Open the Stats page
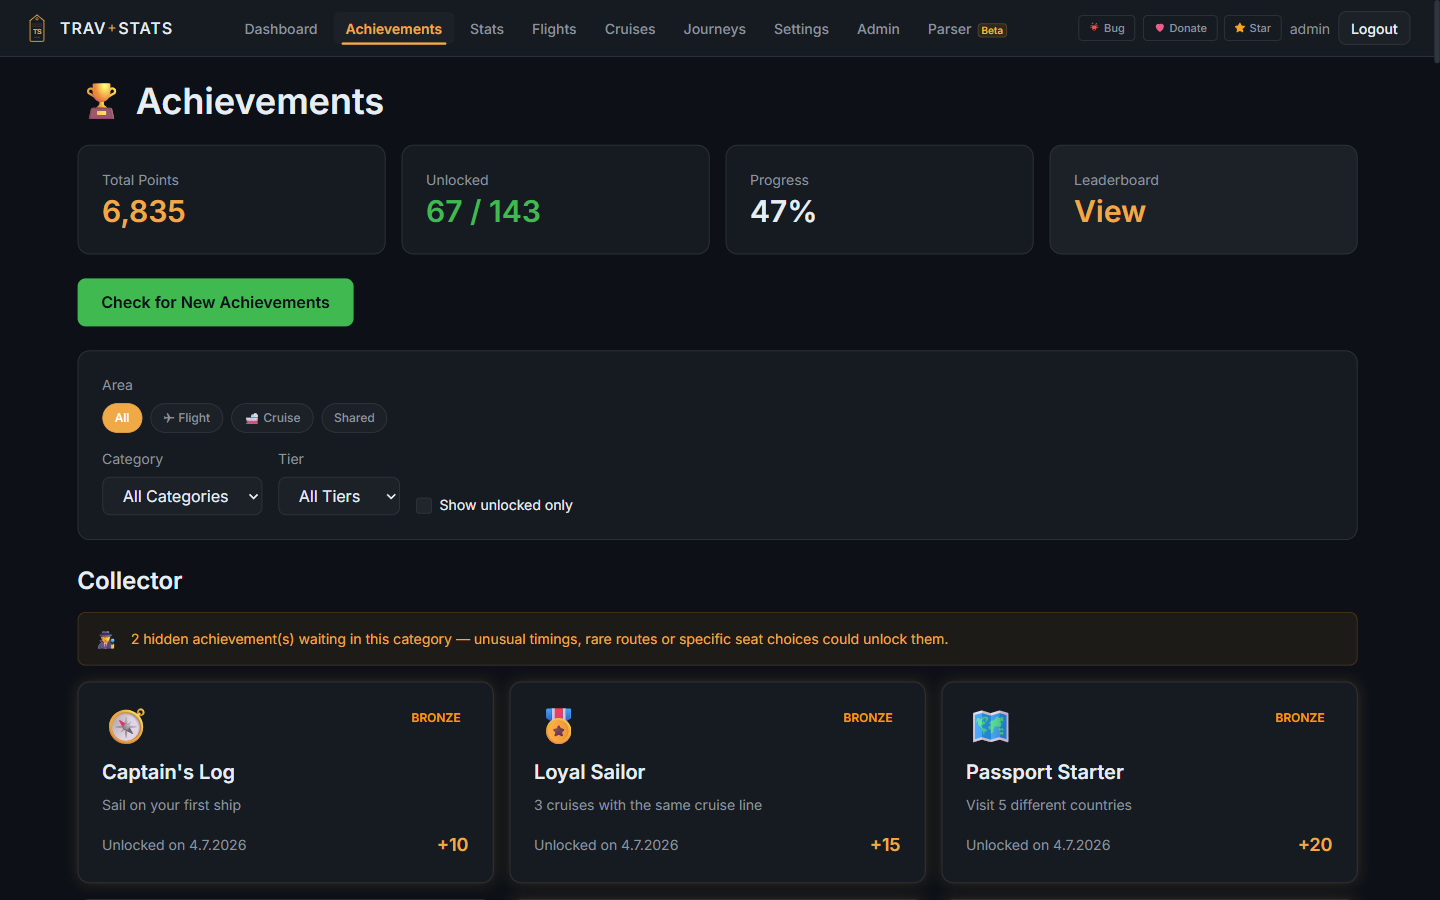The image size is (1440, 900). (x=487, y=29)
